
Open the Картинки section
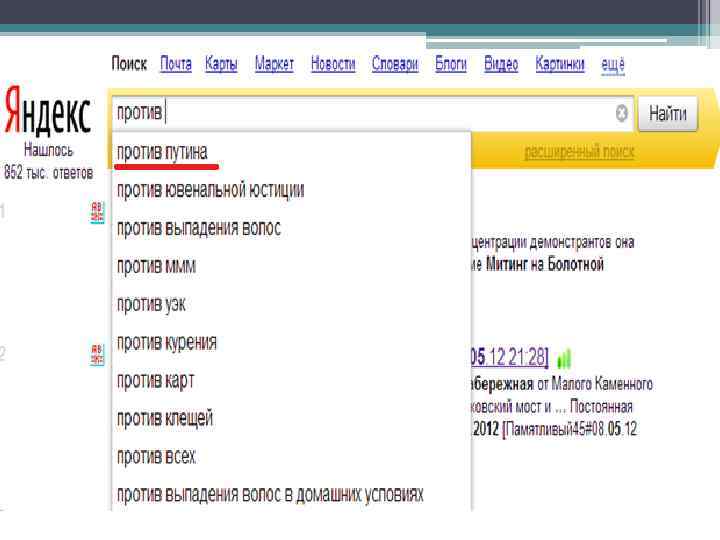560,64
